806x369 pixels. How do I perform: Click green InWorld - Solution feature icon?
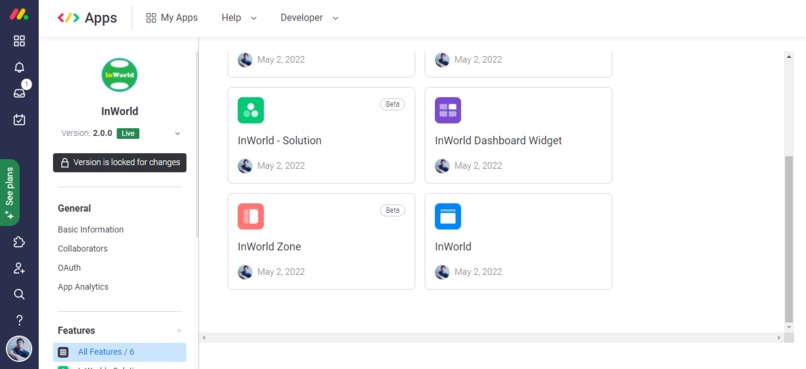click(251, 110)
